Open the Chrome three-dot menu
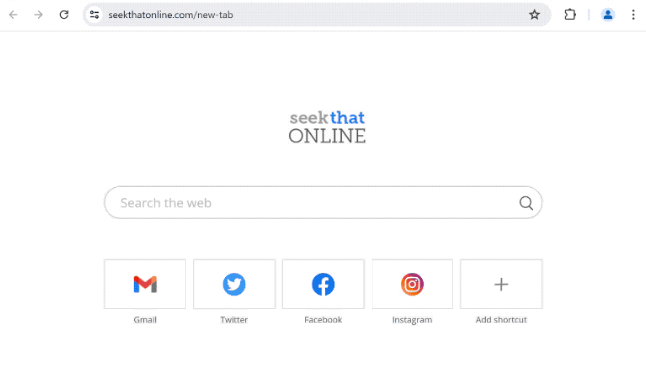646x374 pixels. pos(633,15)
